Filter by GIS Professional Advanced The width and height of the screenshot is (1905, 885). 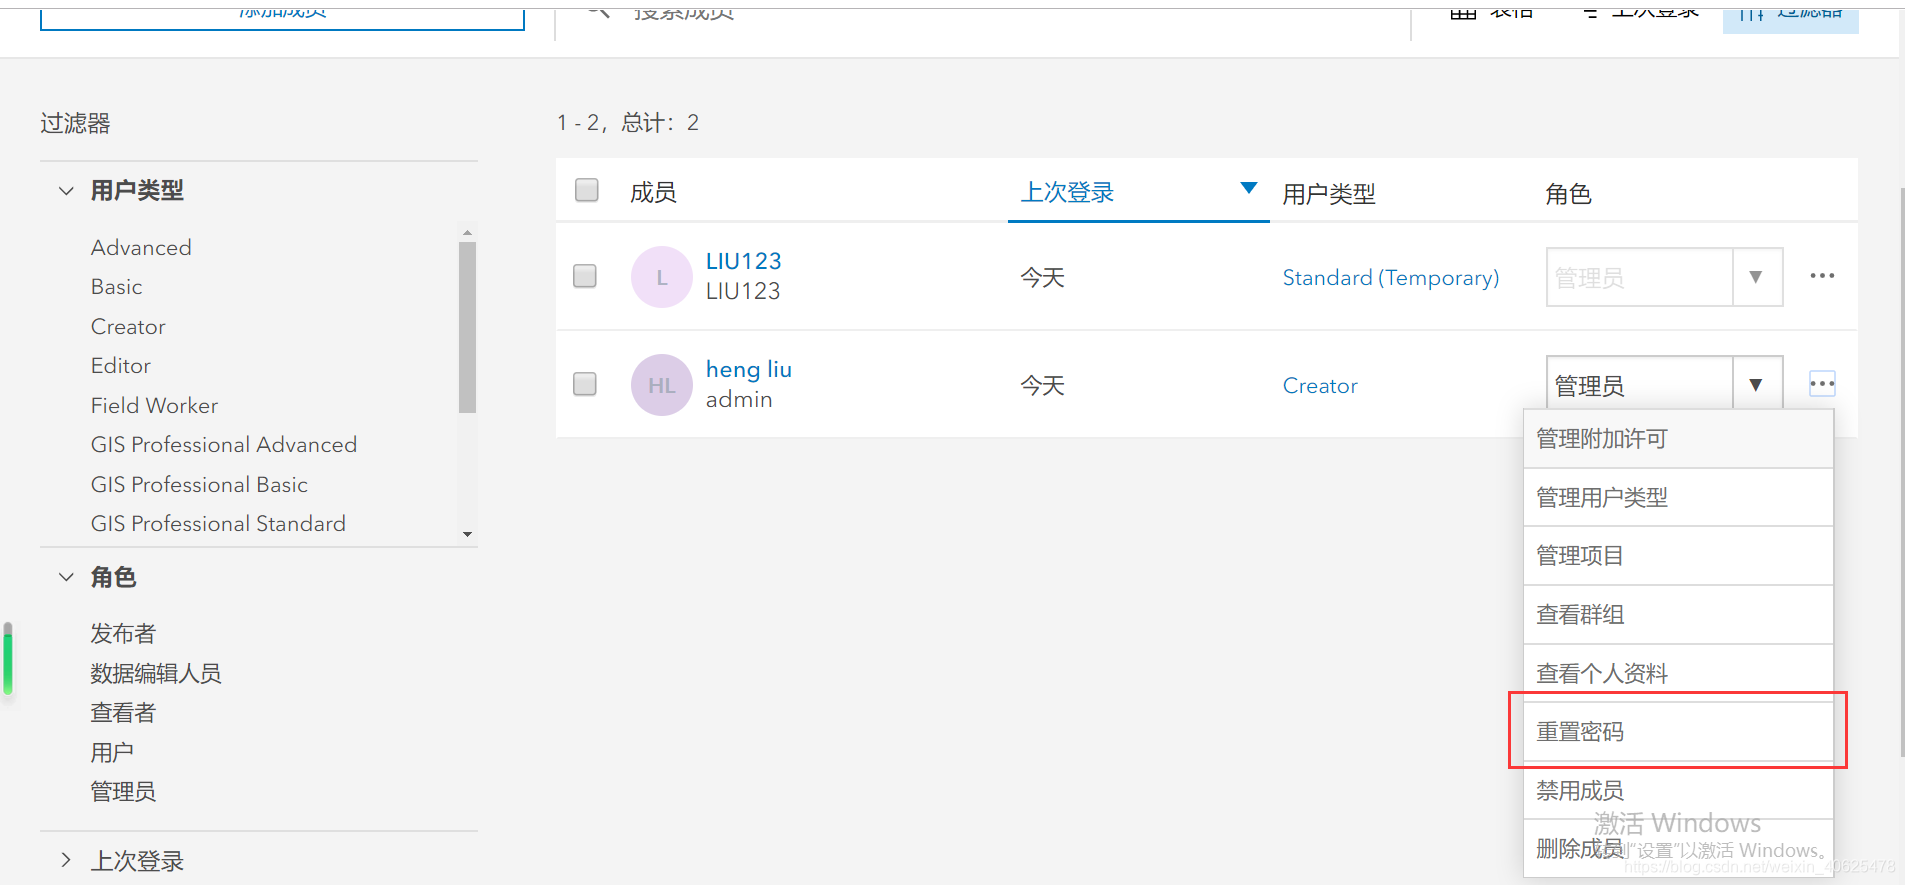224,445
